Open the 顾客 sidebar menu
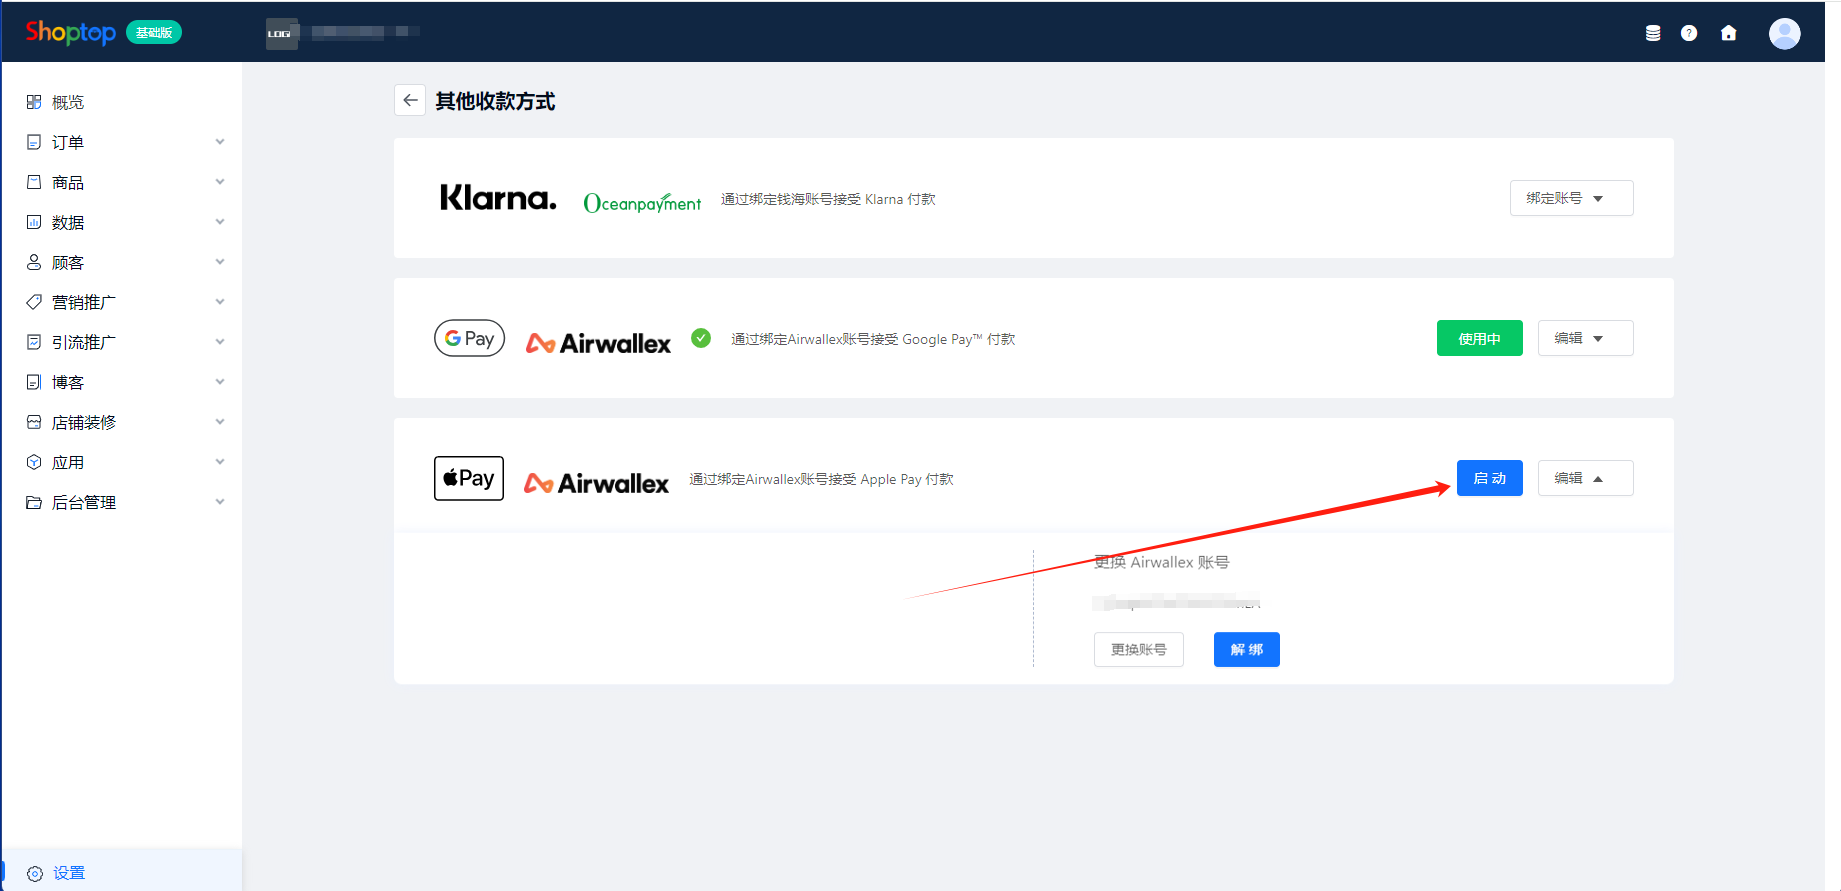The height and width of the screenshot is (891, 1841). [x=122, y=262]
